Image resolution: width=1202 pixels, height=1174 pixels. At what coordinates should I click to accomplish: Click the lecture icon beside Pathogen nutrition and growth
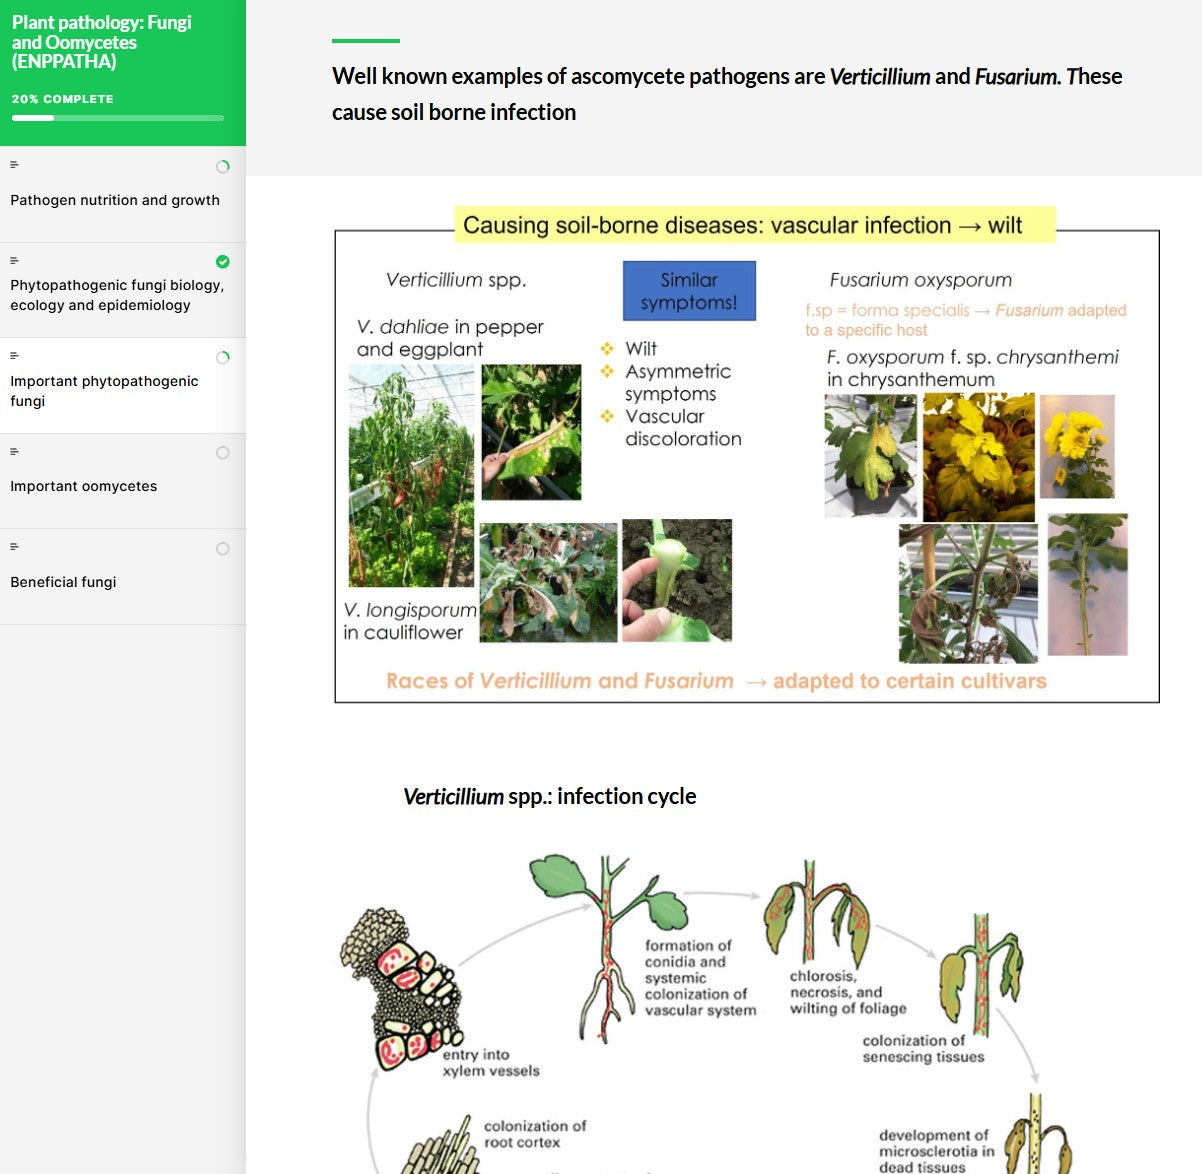(13, 164)
